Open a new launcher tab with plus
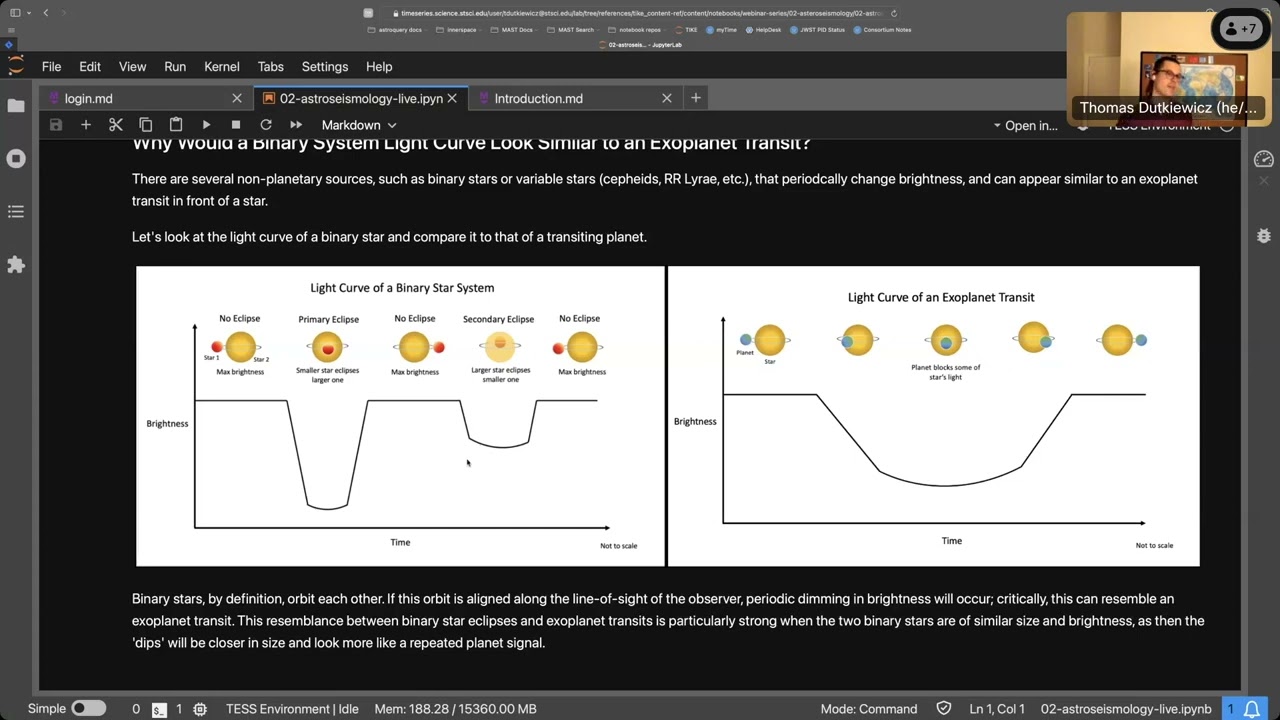 point(696,98)
